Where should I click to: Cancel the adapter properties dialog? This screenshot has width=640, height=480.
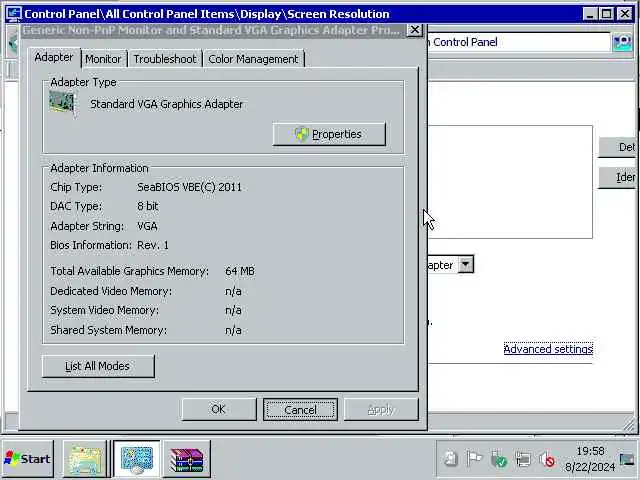click(300, 409)
